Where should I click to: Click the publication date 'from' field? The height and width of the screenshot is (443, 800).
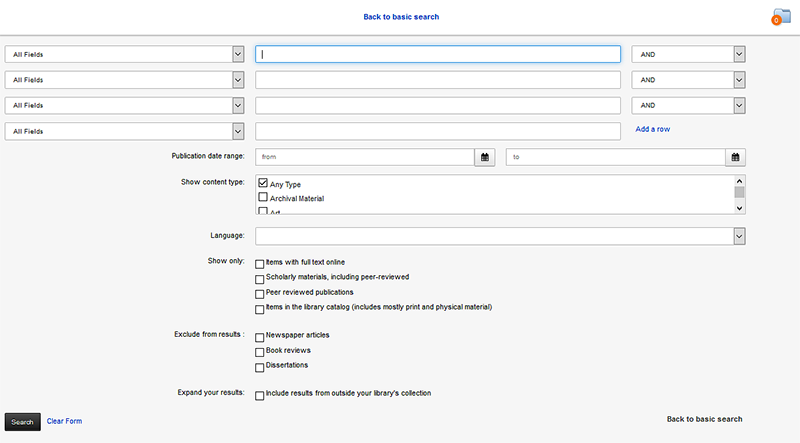point(365,157)
